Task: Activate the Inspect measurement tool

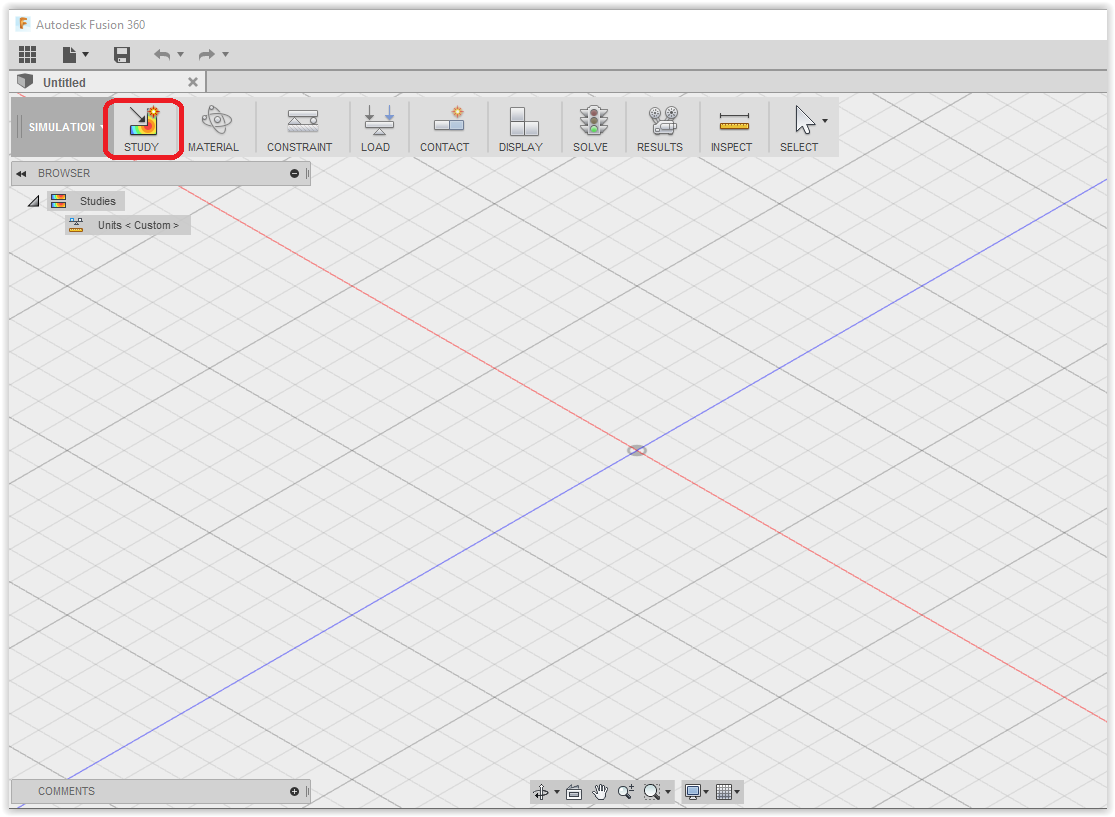Action: 731,127
